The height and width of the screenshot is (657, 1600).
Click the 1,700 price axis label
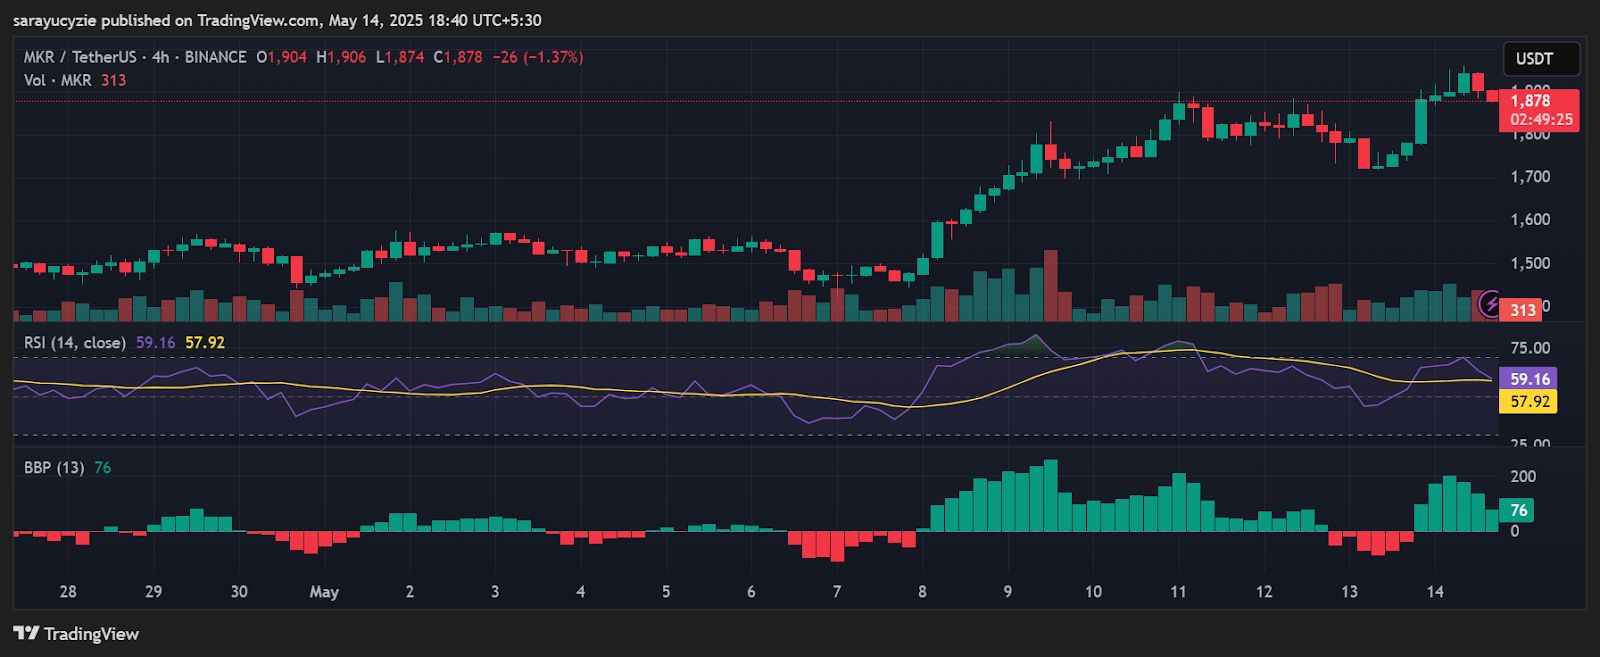pos(1530,176)
